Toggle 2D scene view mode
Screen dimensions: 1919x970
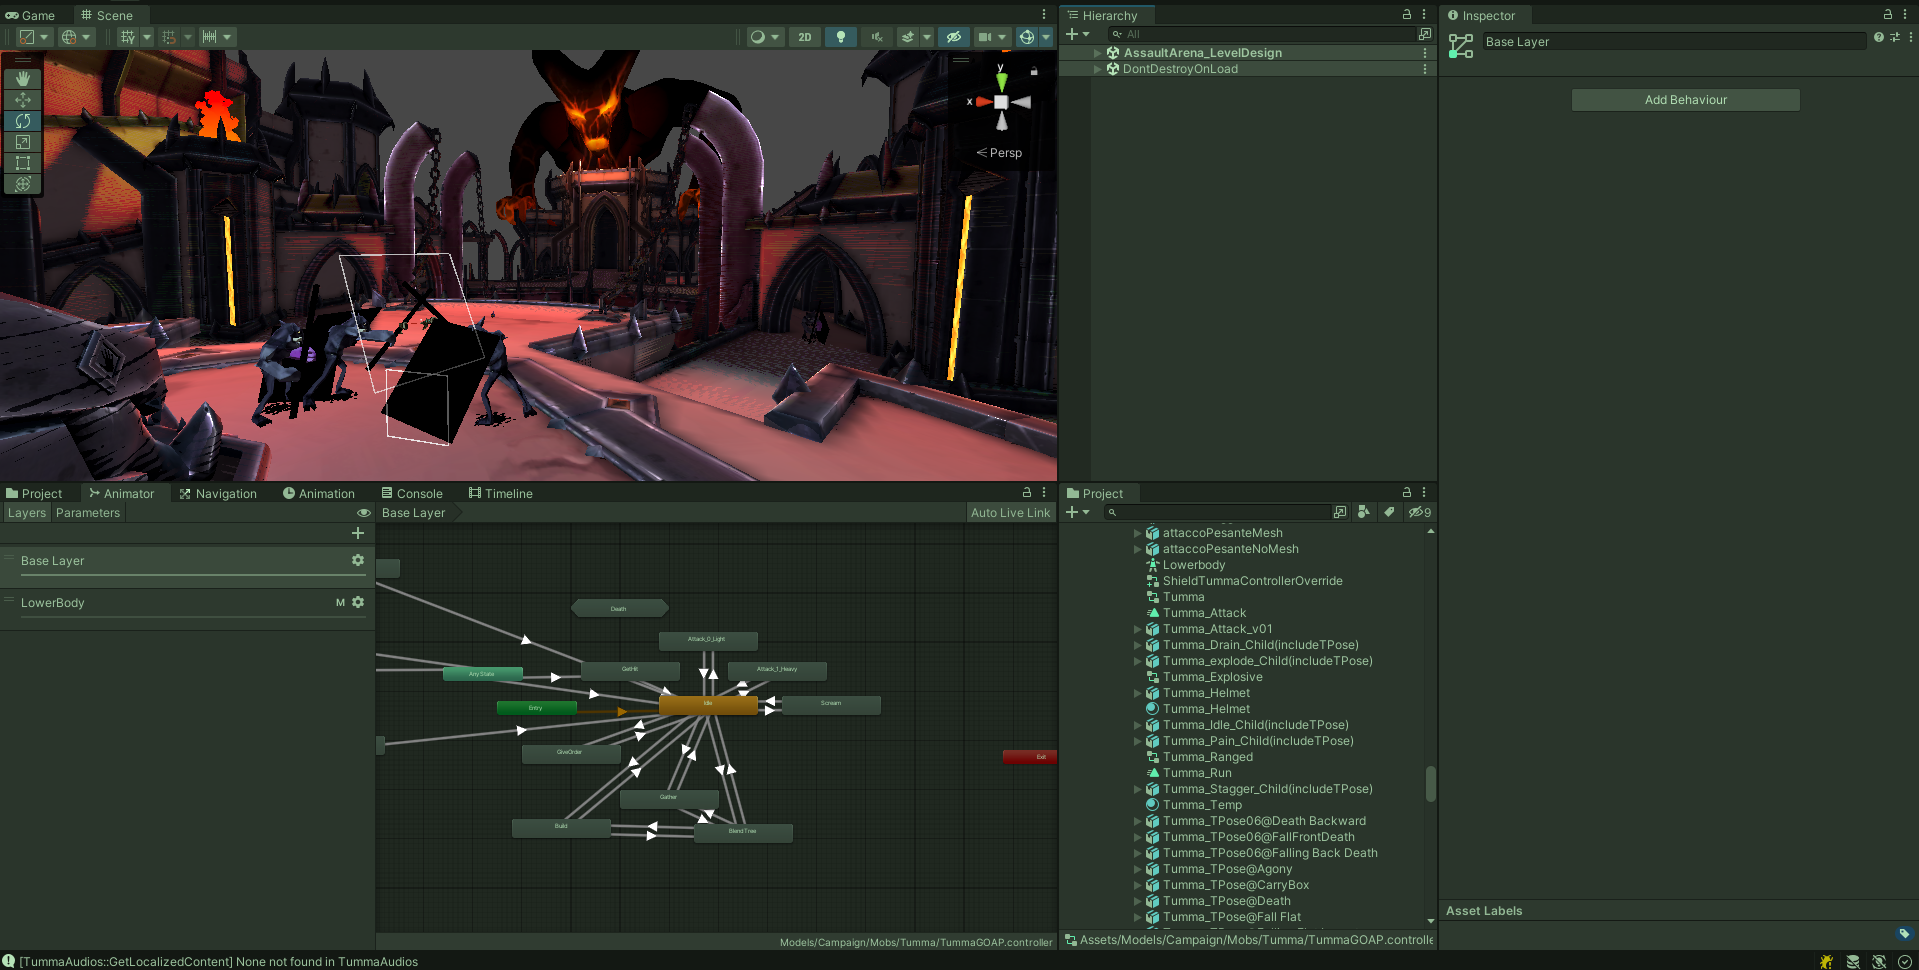coord(805,37)
